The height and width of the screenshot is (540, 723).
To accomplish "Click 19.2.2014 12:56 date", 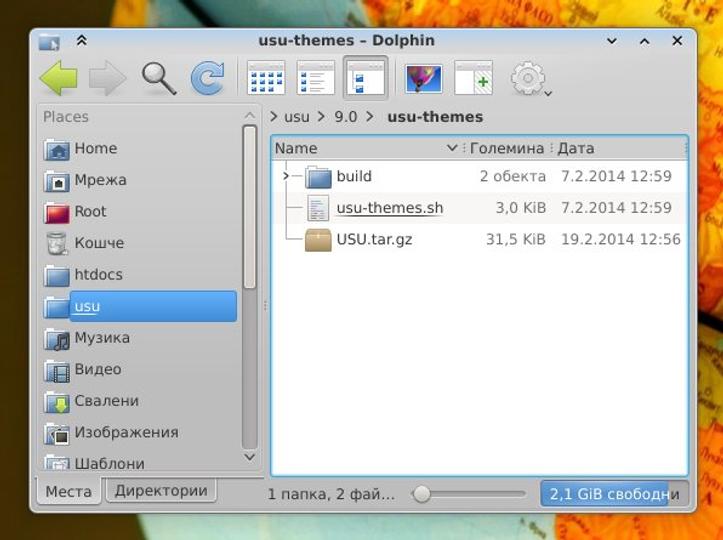I will tap(621, 240).
